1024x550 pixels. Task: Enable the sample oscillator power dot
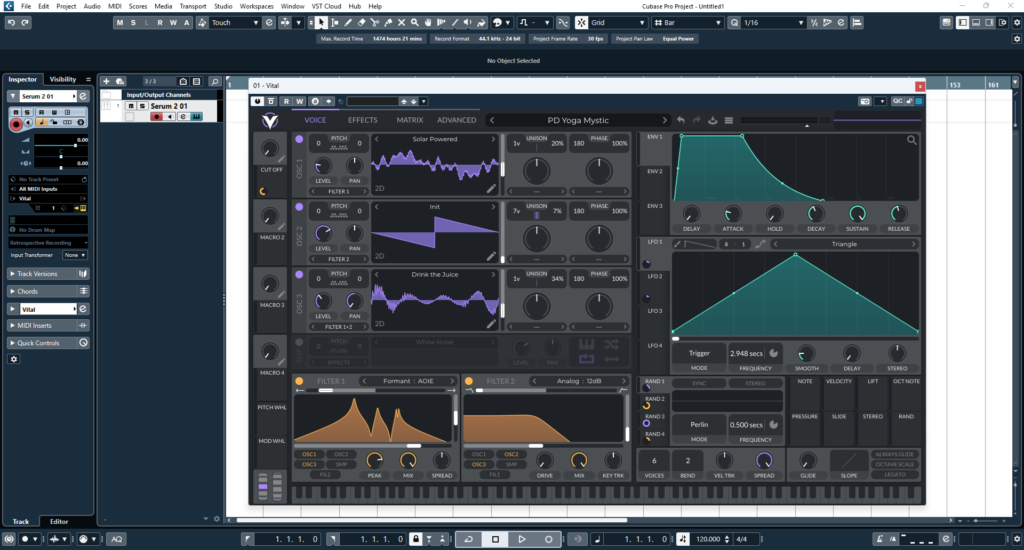299,342
